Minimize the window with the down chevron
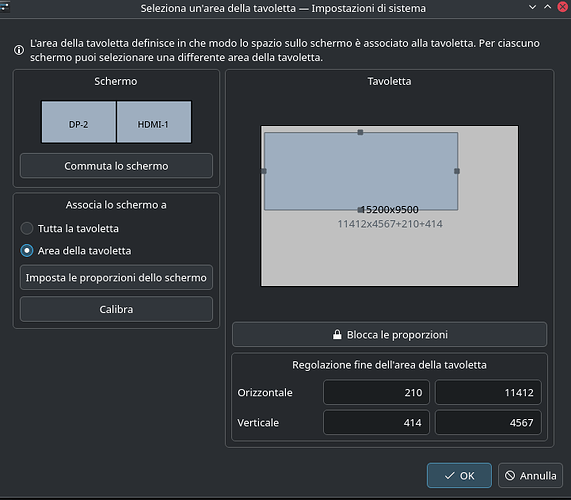Screen dimensions: 571x500 [532, 7]
